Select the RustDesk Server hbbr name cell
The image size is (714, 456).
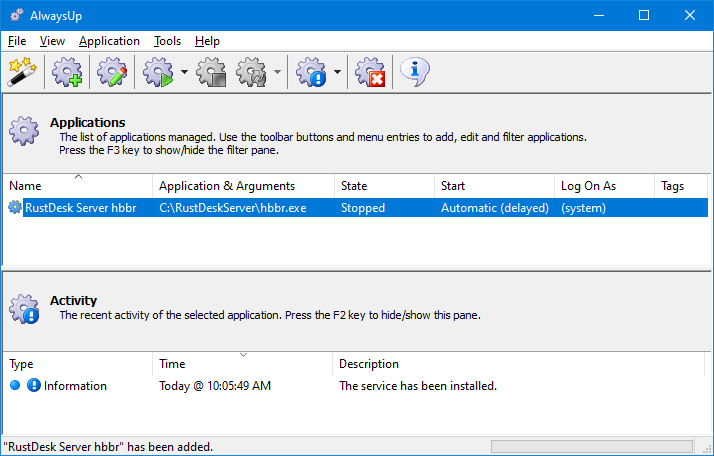(x=81, y=208)
